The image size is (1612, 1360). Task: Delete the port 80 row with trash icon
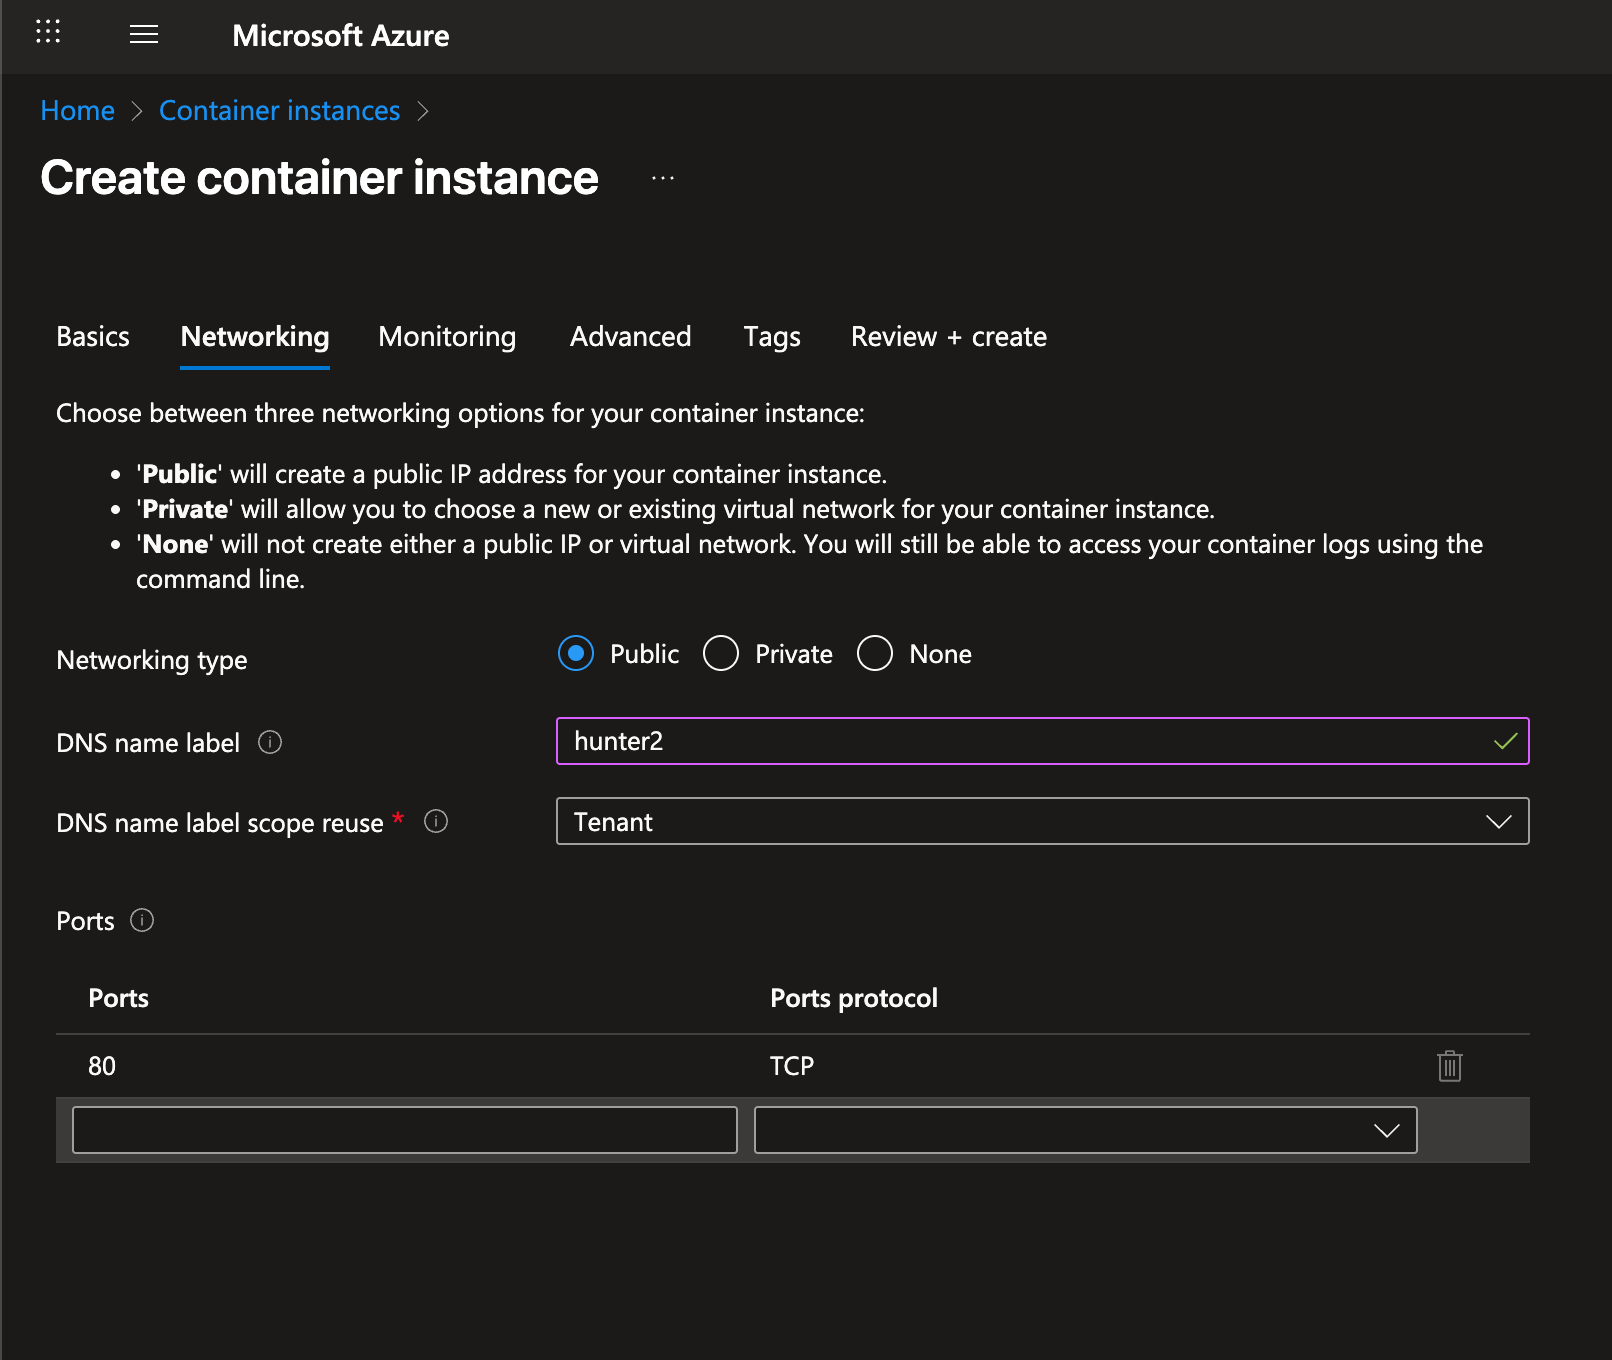(x=1449, y=1066)
